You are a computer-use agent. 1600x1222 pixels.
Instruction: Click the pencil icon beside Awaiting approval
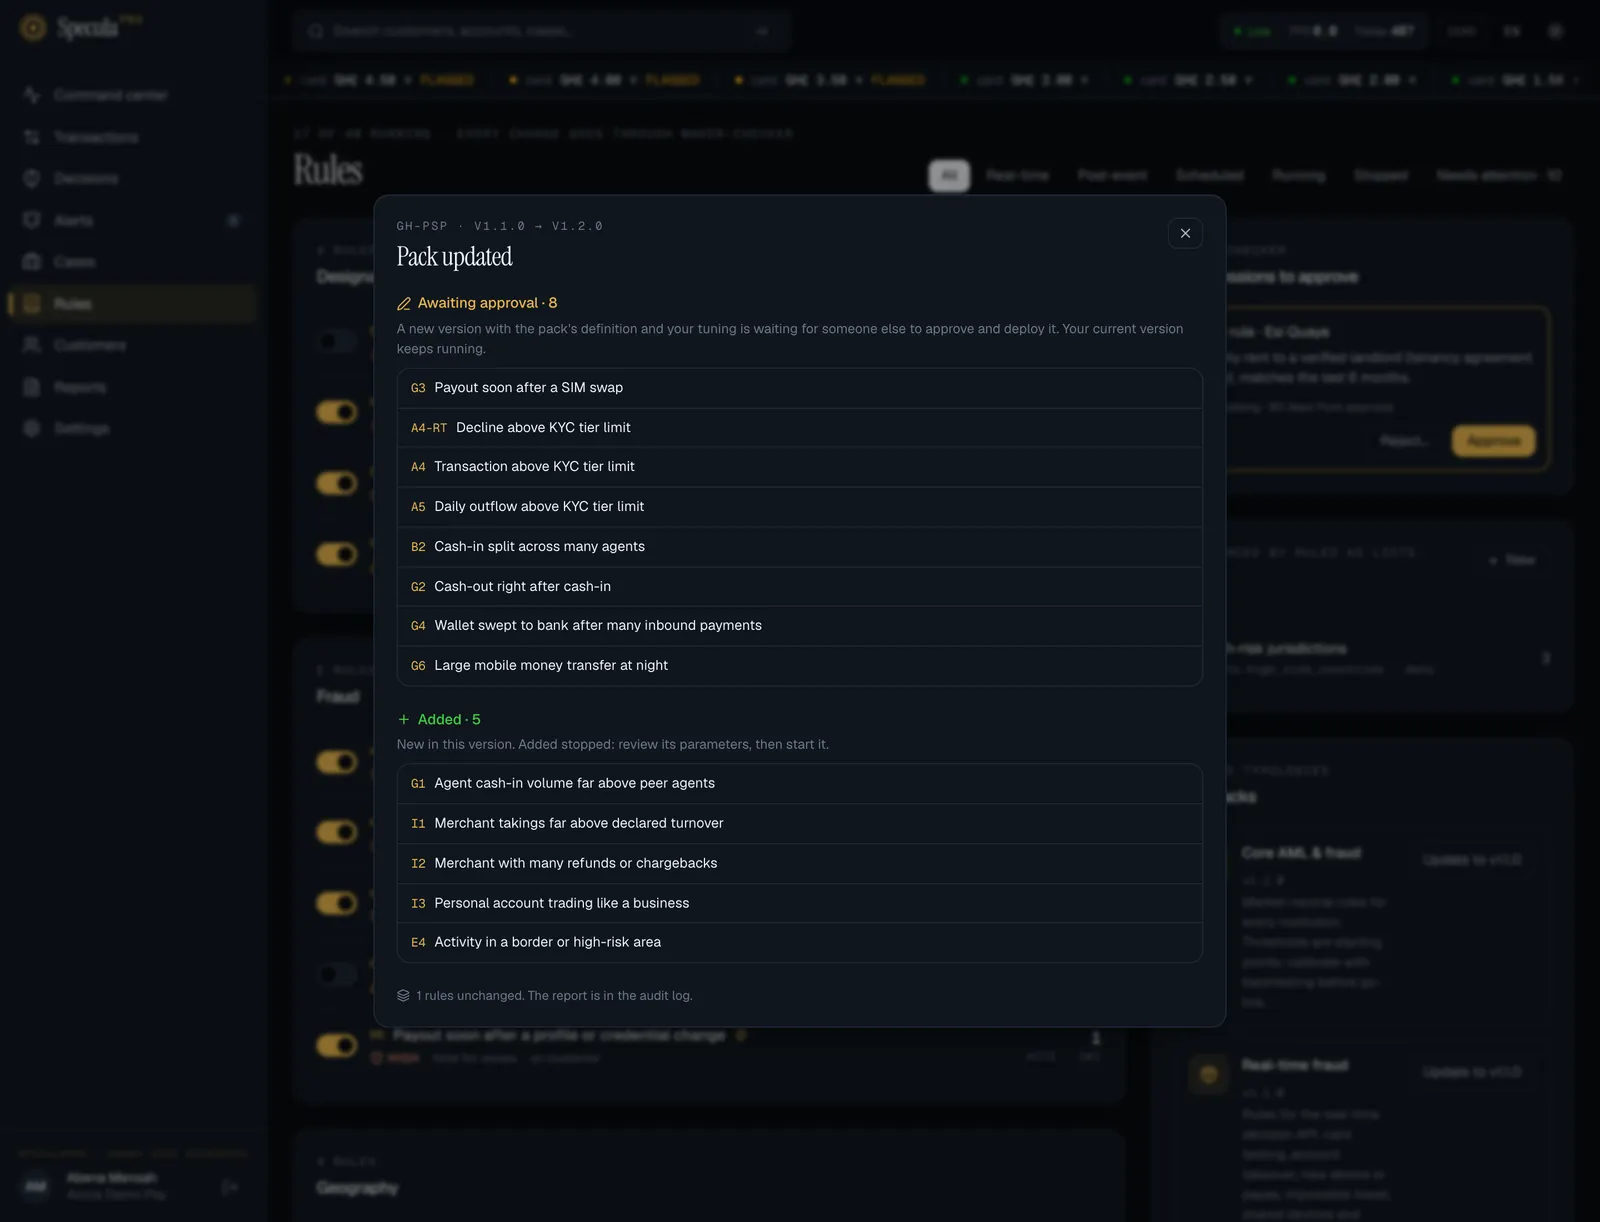click(x=404, y=303)
